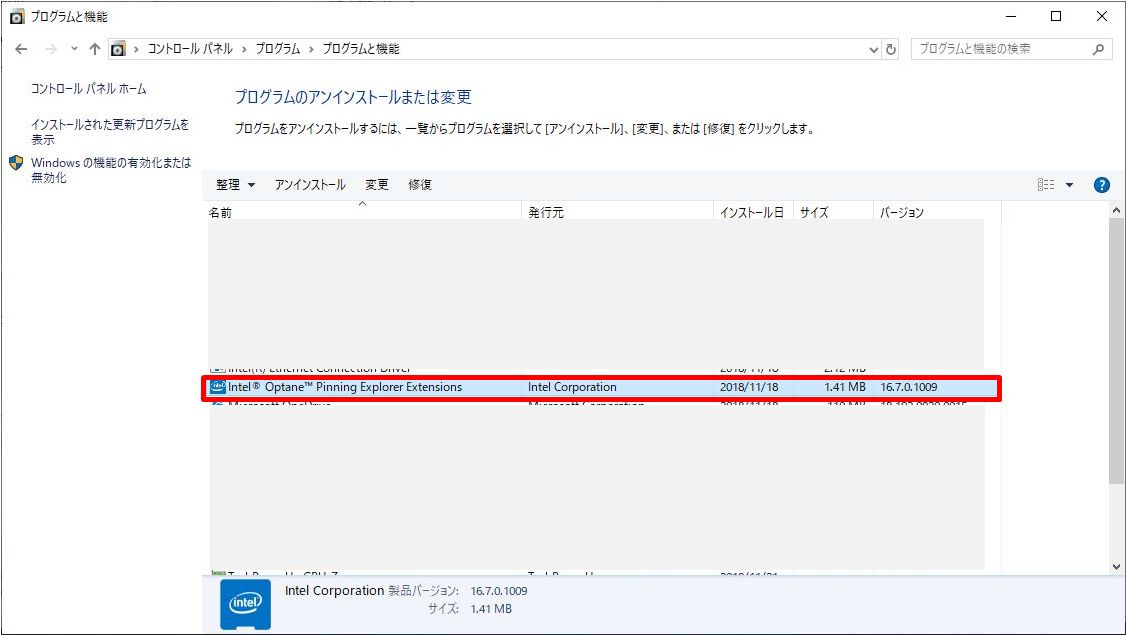Click 製品バージョン 16.7.0.1009 in details pane
The height and width of the screenshot is (636, 1127).
pyautogui.click(x=458, y=591)
